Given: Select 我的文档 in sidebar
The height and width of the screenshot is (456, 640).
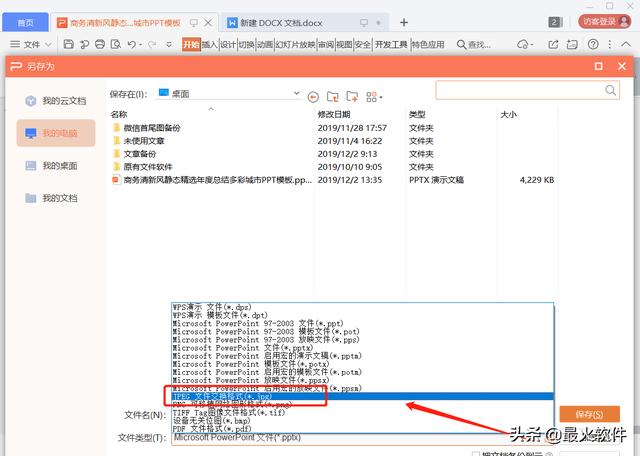Looking at the screenshot, I should click(x=56, y=198).
